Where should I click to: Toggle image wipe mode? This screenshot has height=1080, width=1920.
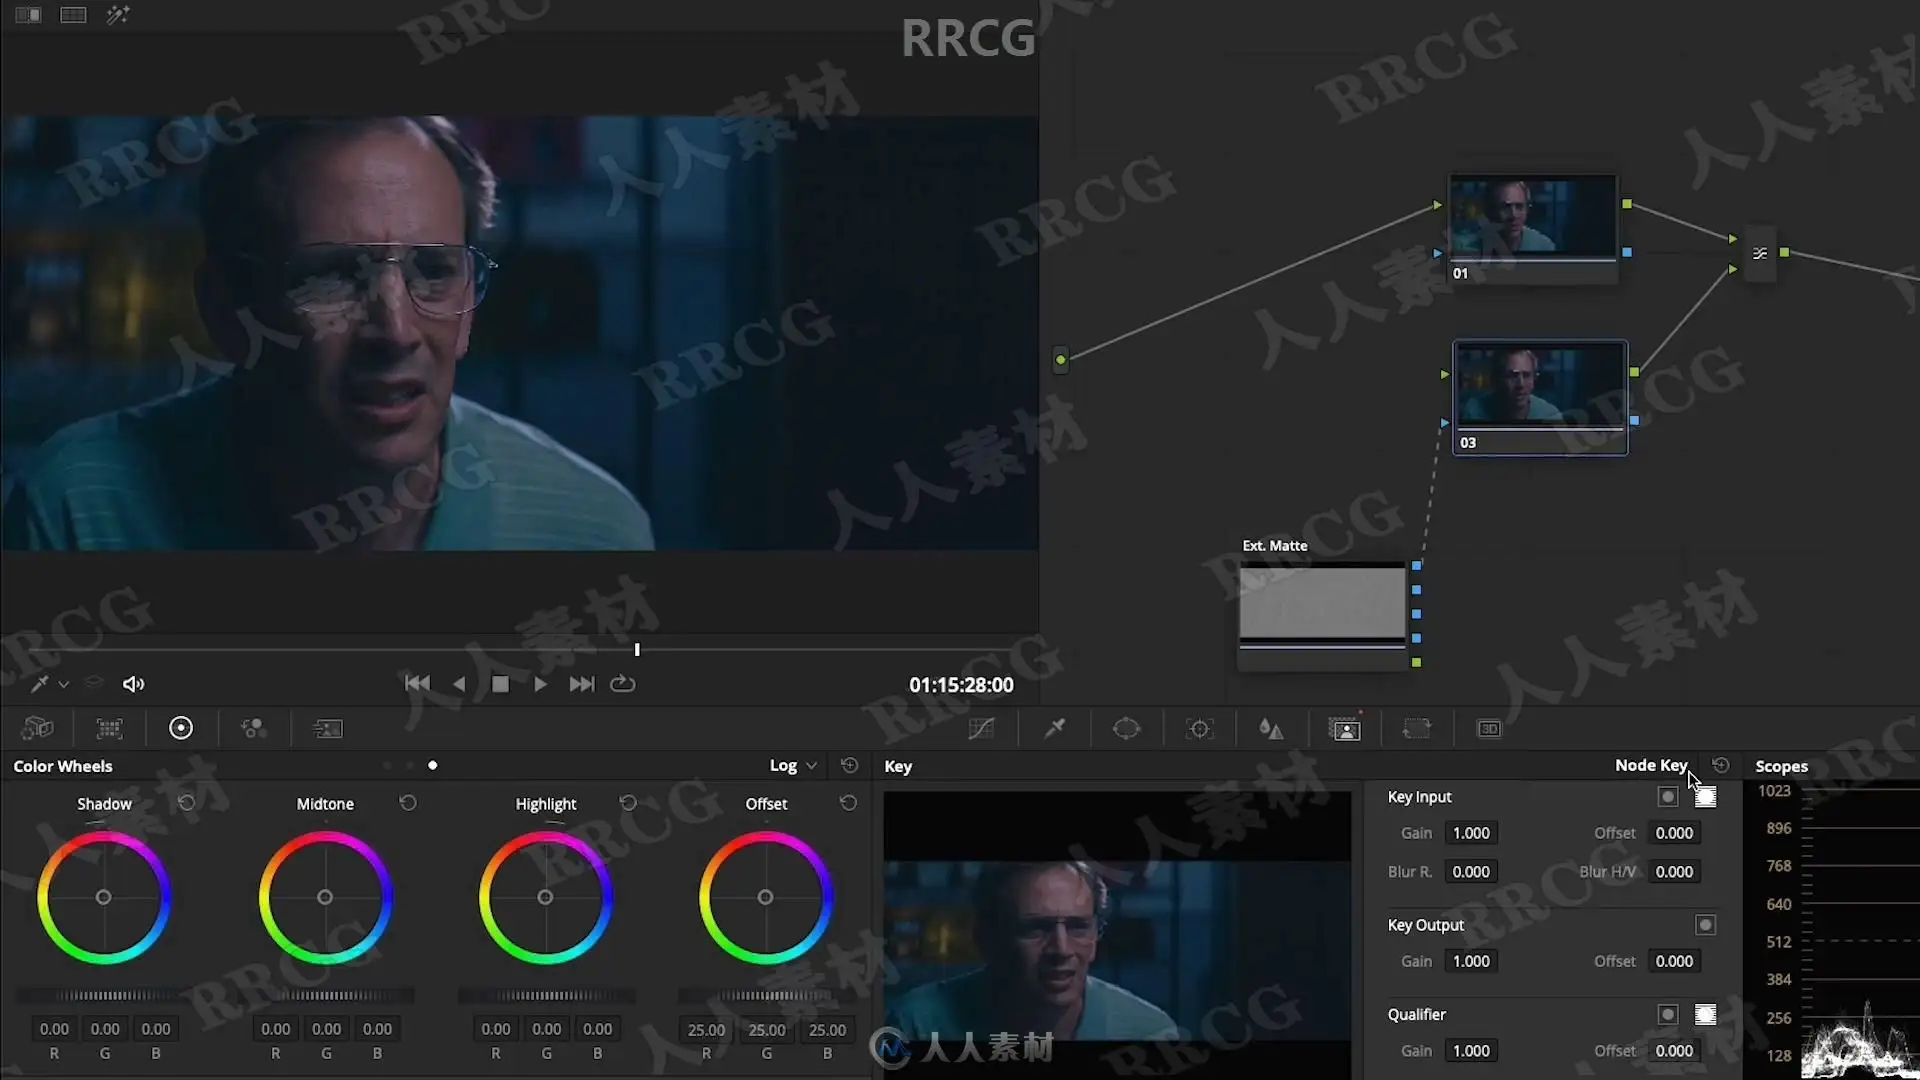(x=28, y=15)
